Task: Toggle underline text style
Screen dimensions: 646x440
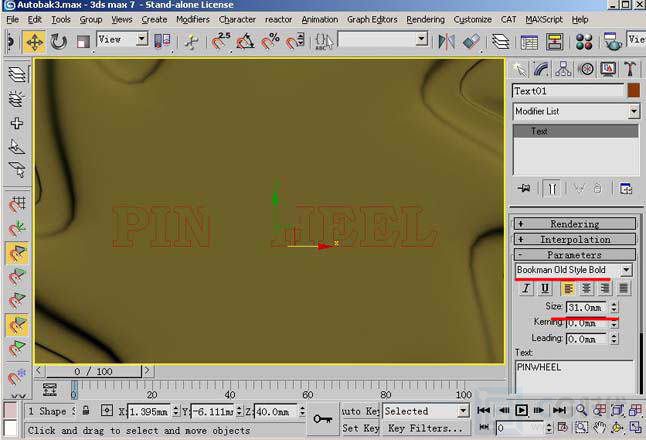Action: [x=545, y=288]
